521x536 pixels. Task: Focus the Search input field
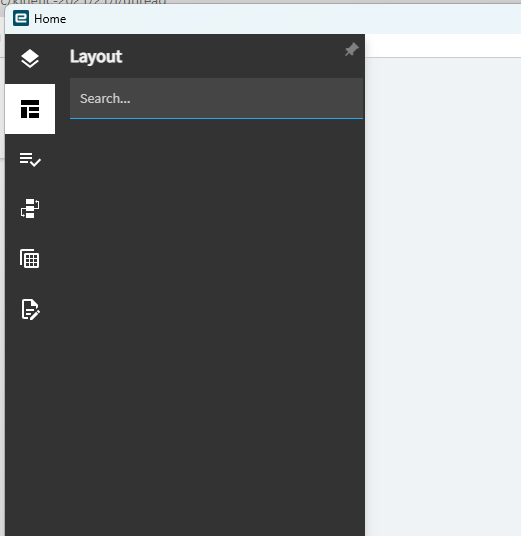[x=216, y=98]
